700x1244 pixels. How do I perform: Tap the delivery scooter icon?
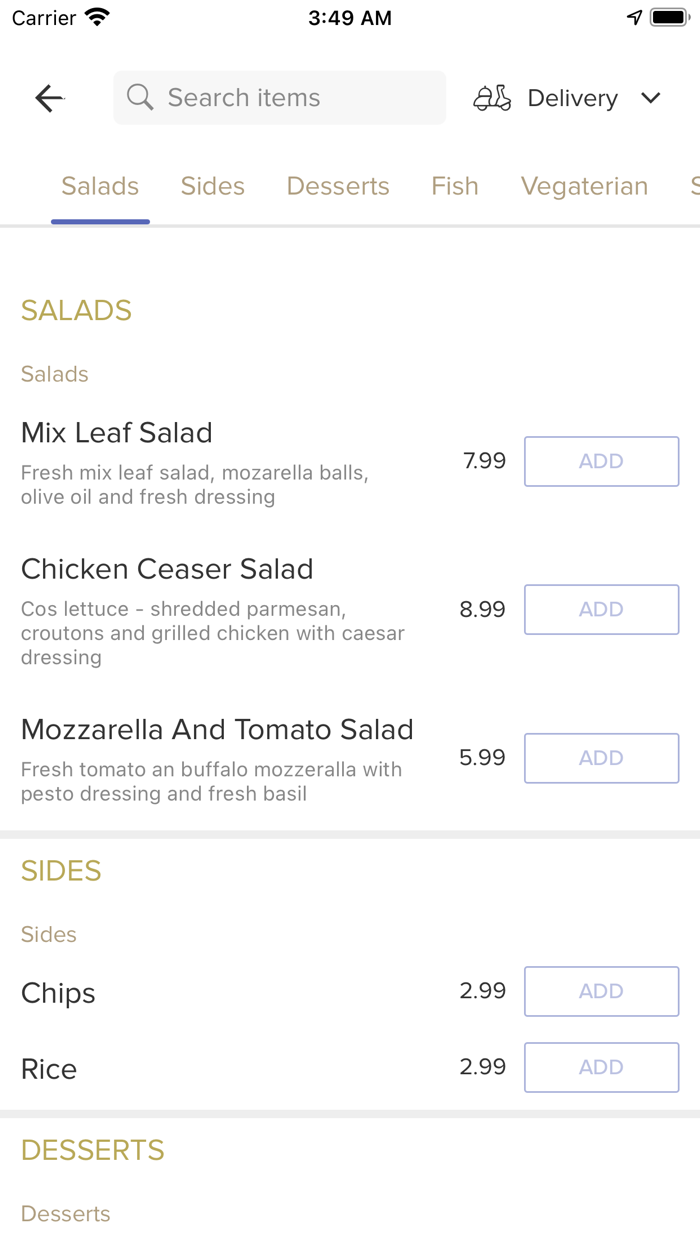[492, 98]
